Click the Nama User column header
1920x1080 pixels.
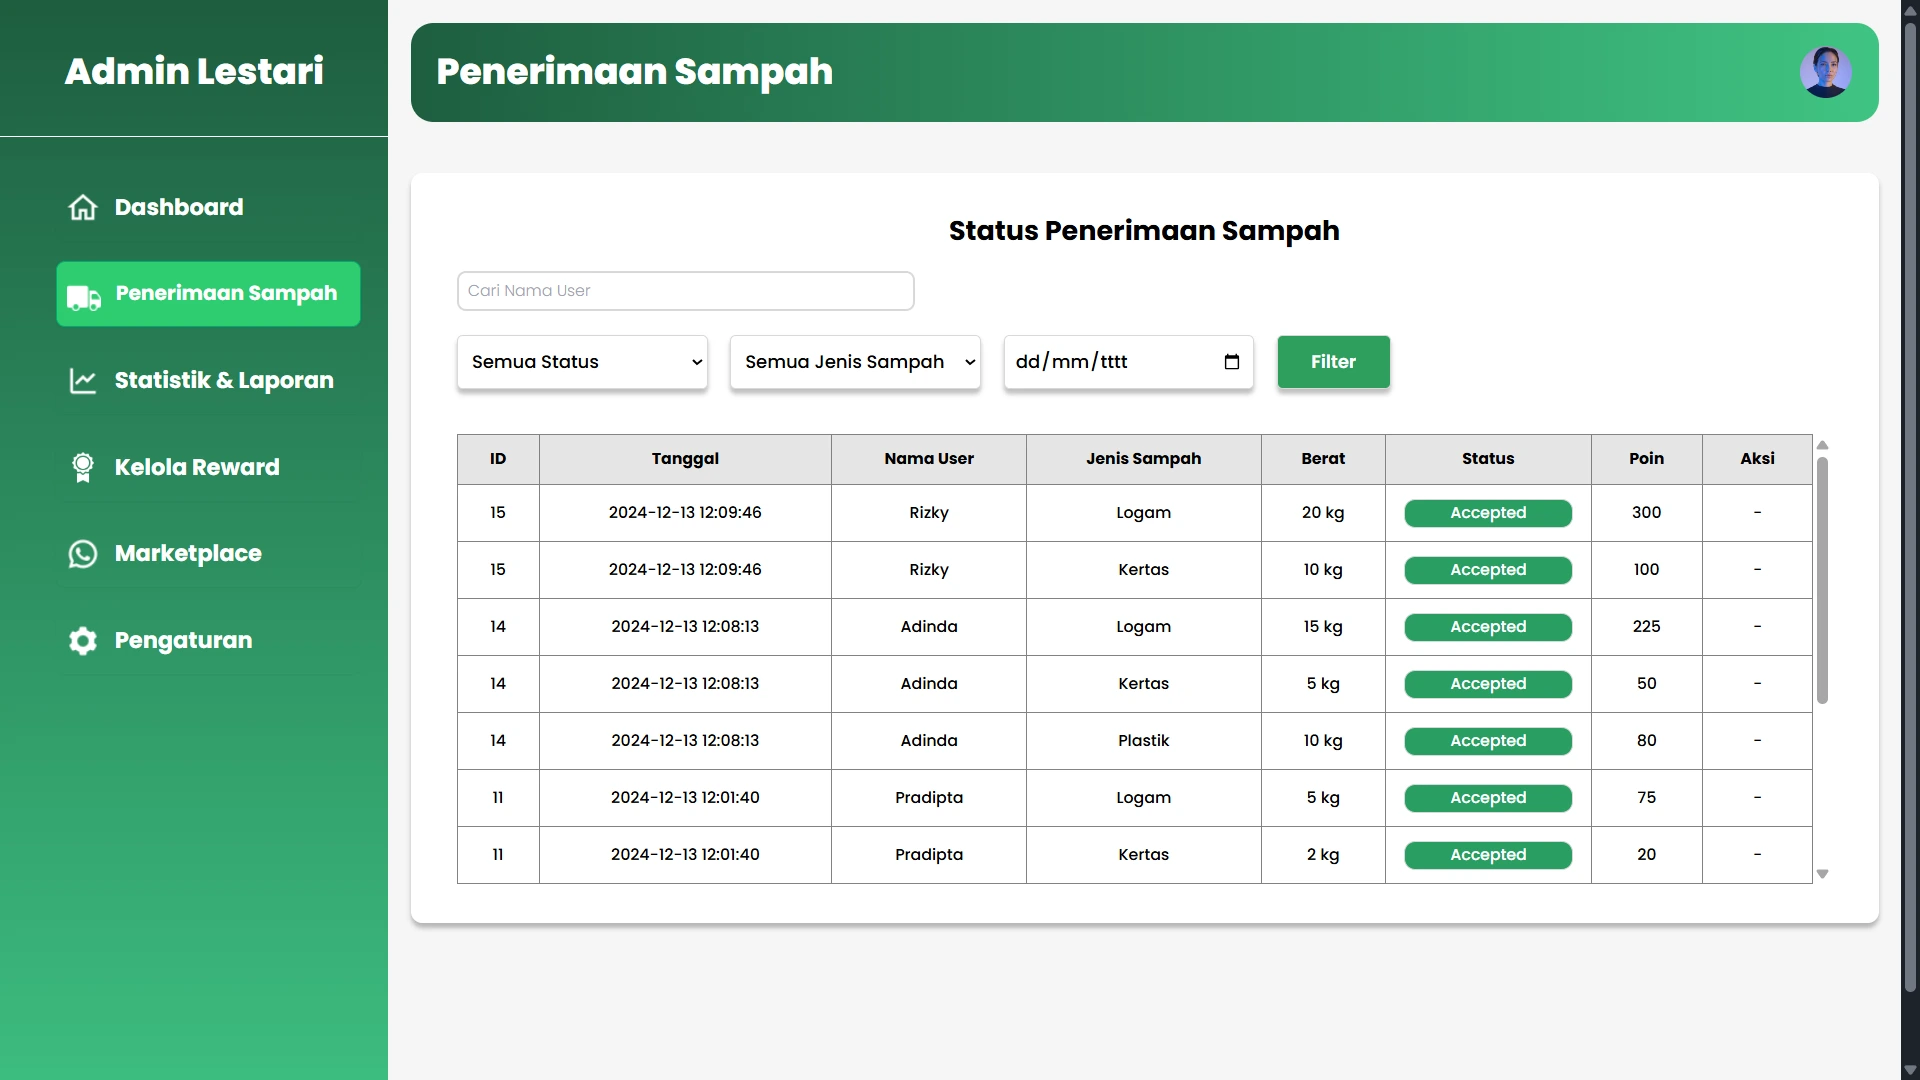coord(929,459)
